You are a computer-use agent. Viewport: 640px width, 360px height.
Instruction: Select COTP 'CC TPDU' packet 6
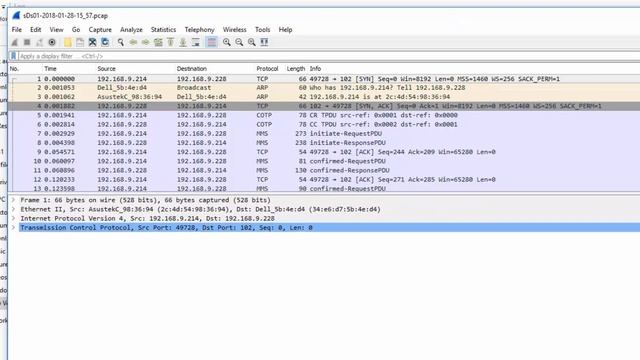(324, 124)
